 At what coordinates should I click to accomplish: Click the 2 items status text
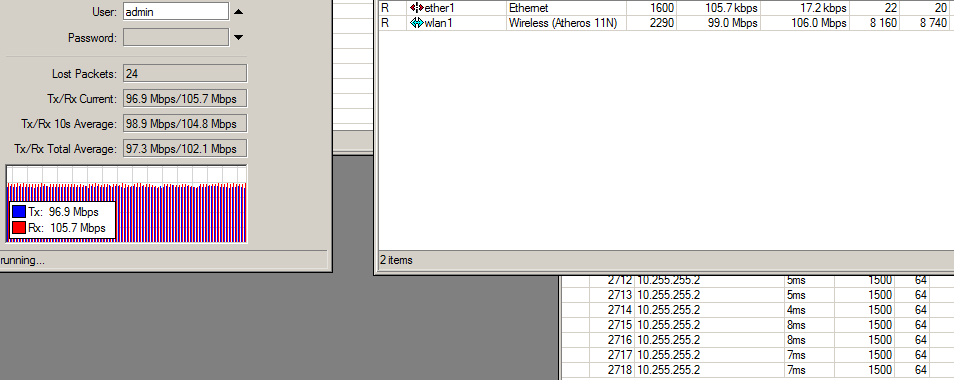click(x=396, y=260)
